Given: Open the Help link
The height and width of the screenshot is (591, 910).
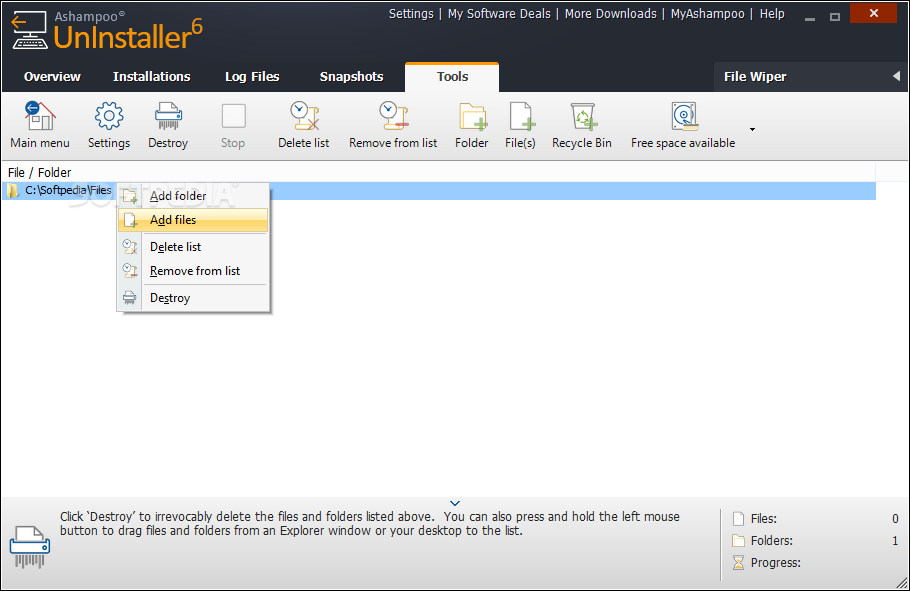Looking at the screenshot, I should (x=772, y=14).
